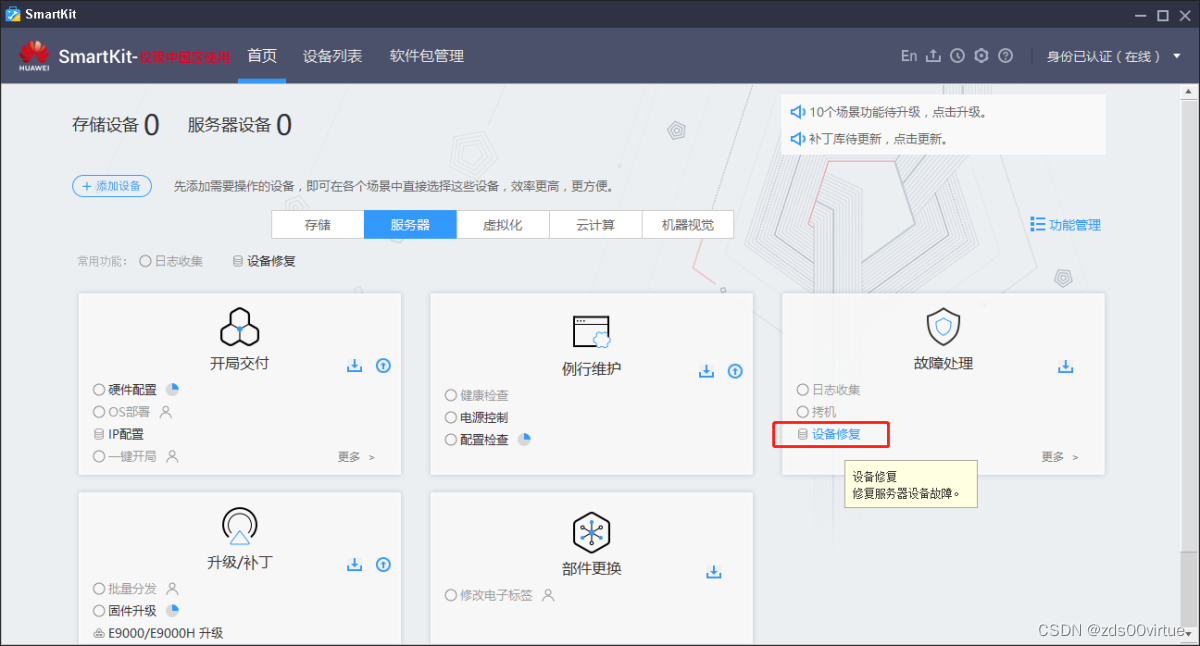Click 10个场景功能待升级 upgrade notice
Viewport: 1200px width, 646px height.
point(890,112)
